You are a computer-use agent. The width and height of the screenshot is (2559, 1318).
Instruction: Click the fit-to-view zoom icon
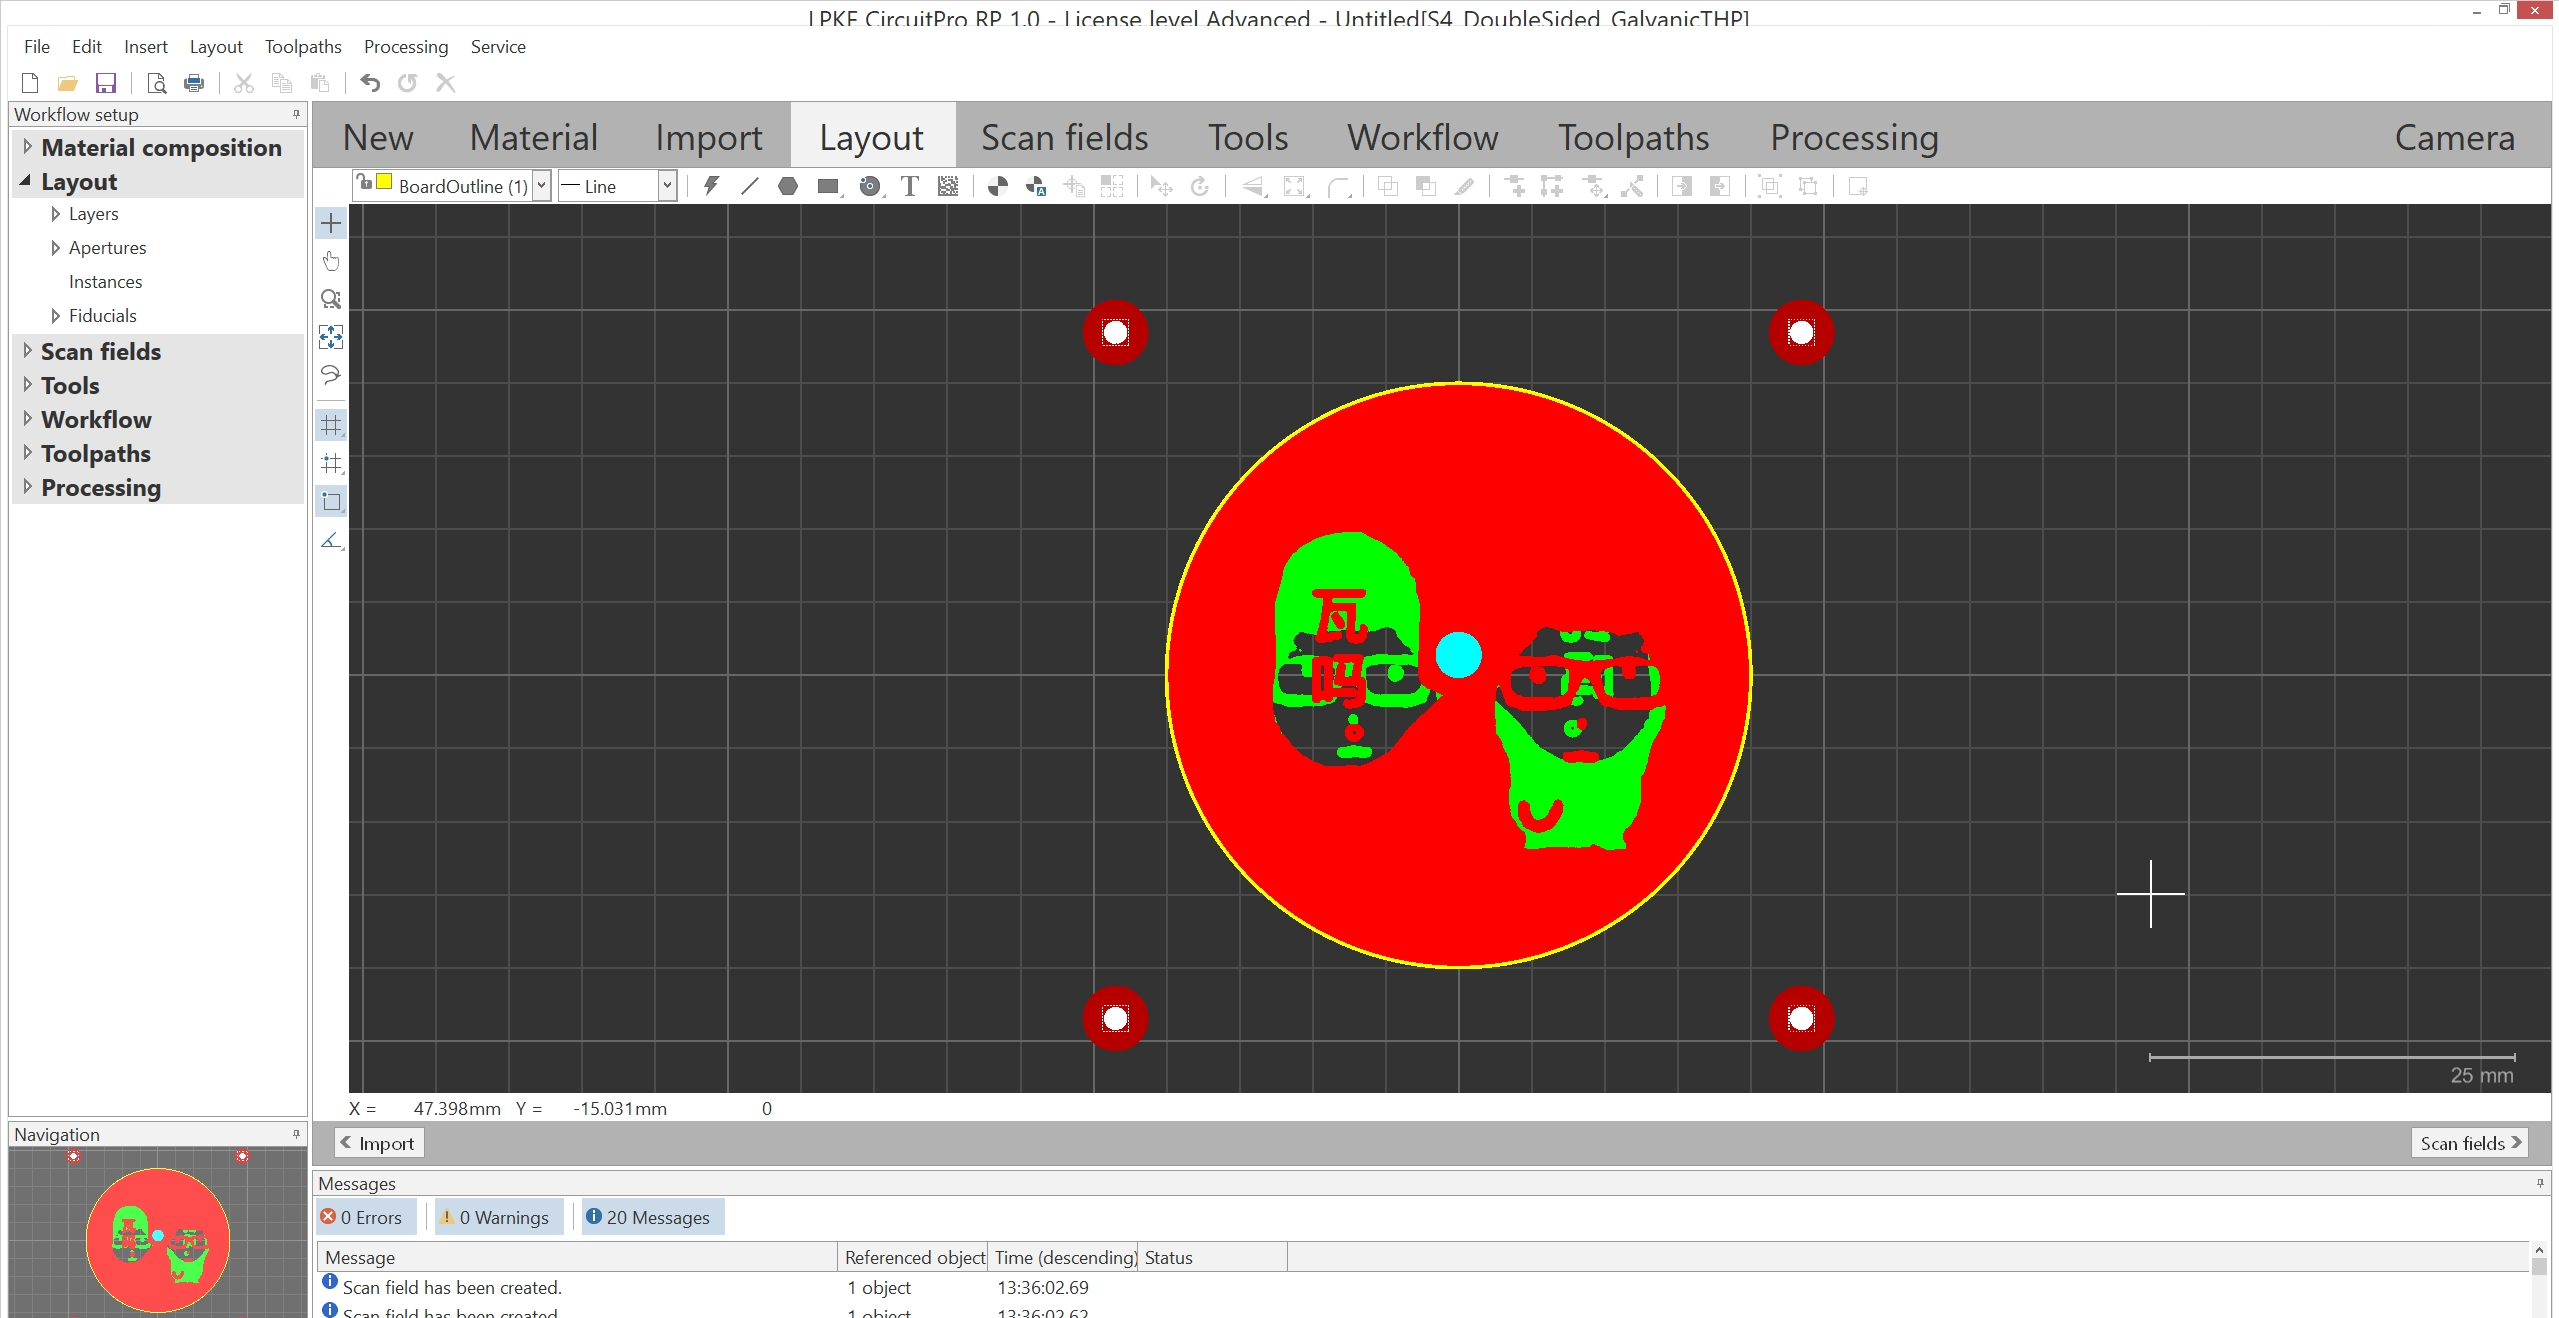331,337
